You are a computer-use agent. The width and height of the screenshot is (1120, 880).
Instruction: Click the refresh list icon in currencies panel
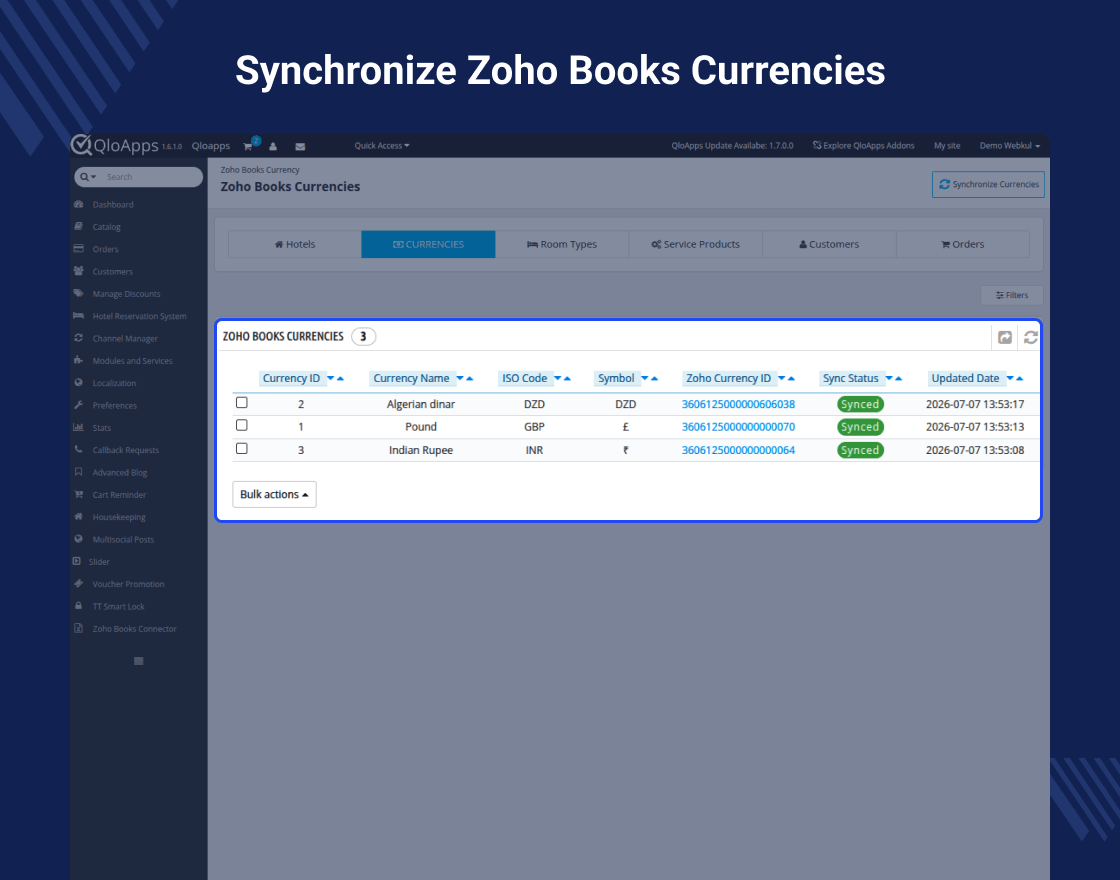(x=1030, y=337)
